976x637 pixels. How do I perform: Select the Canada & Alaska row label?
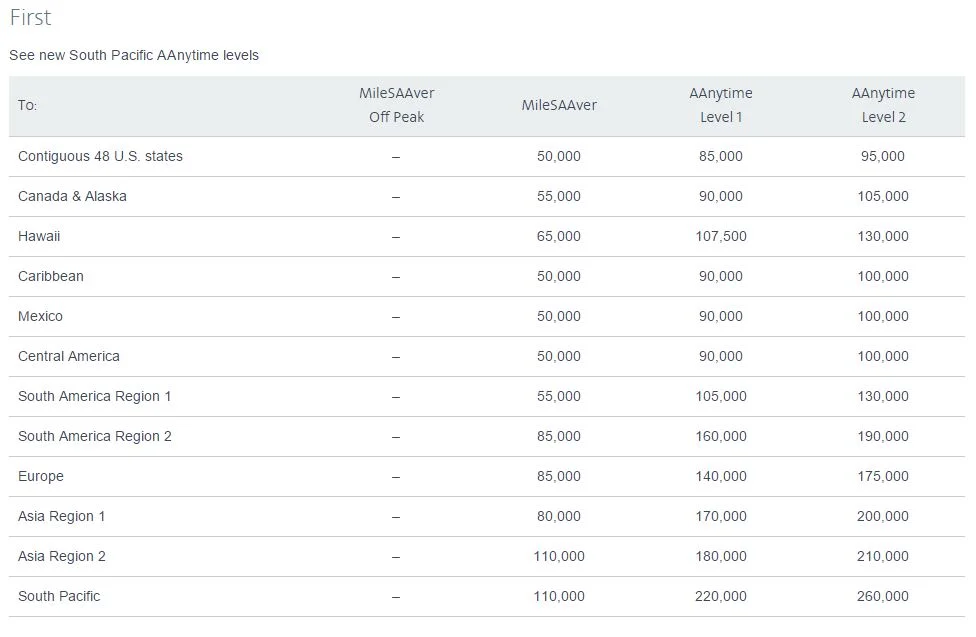point(72,196)
